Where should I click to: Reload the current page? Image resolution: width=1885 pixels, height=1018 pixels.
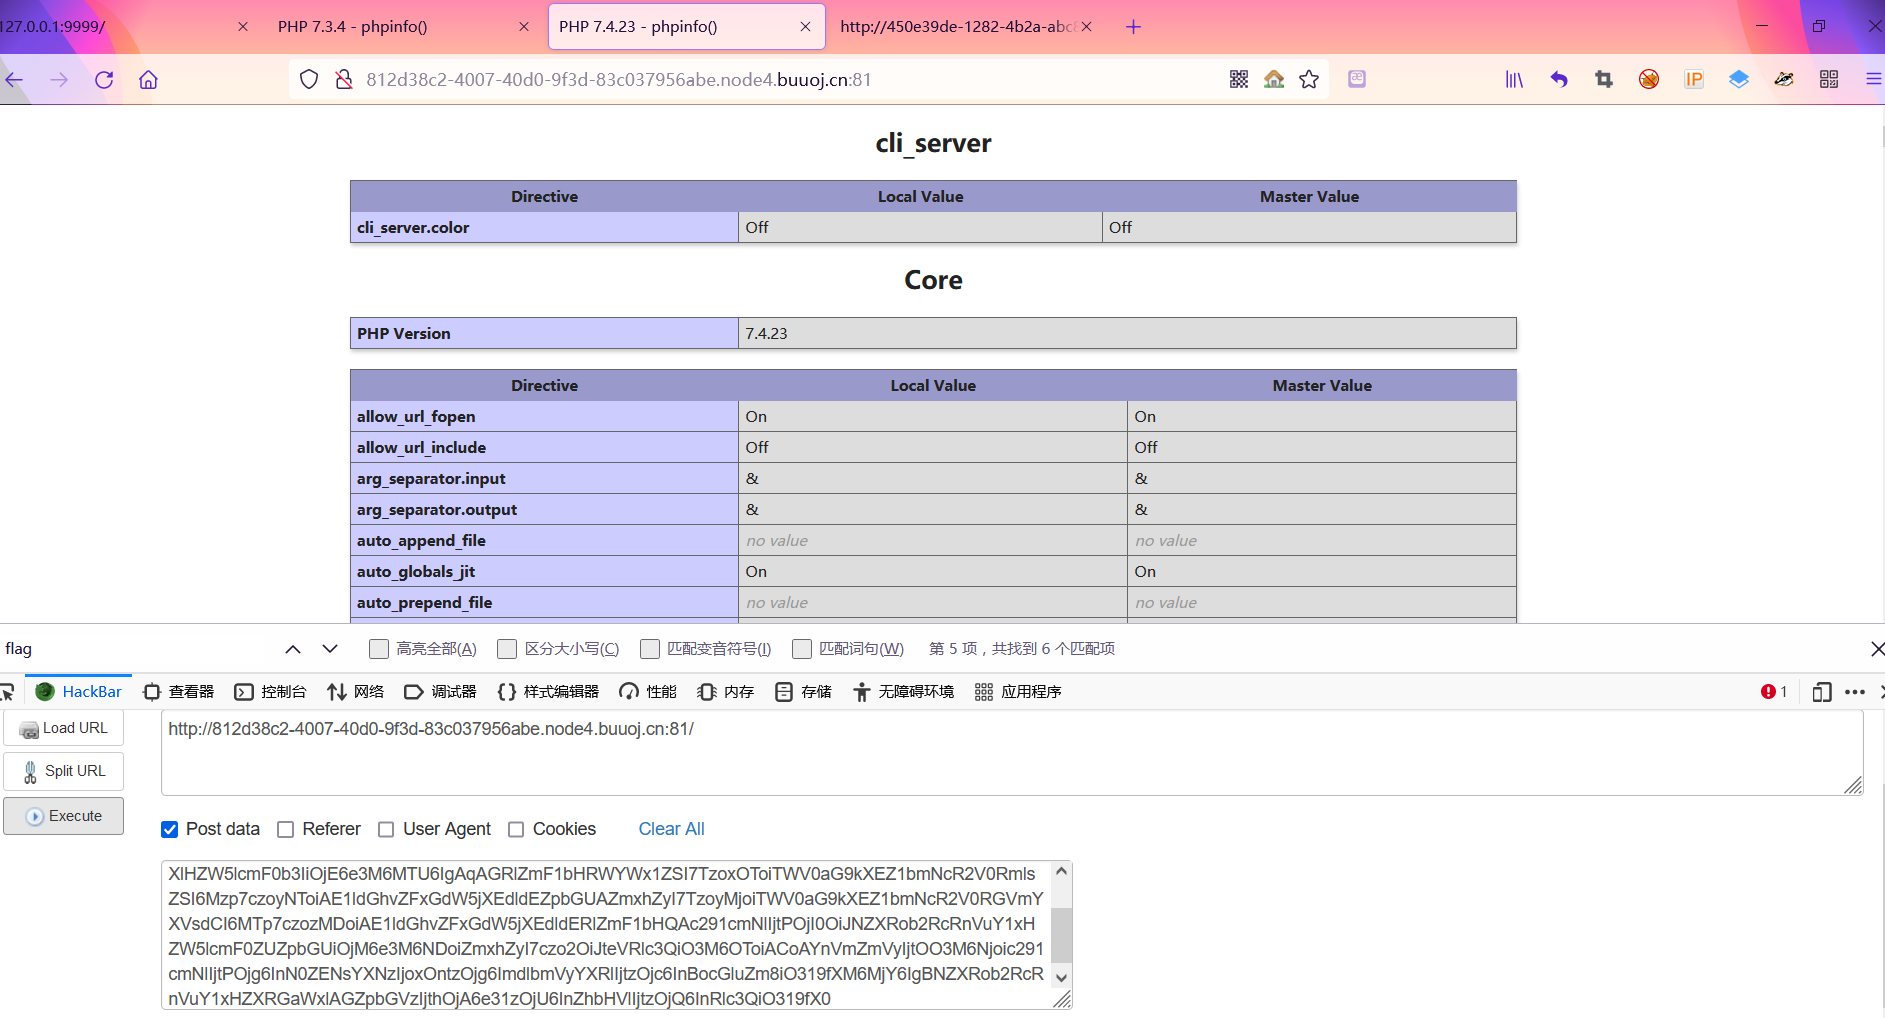click(x=104, y=80)
